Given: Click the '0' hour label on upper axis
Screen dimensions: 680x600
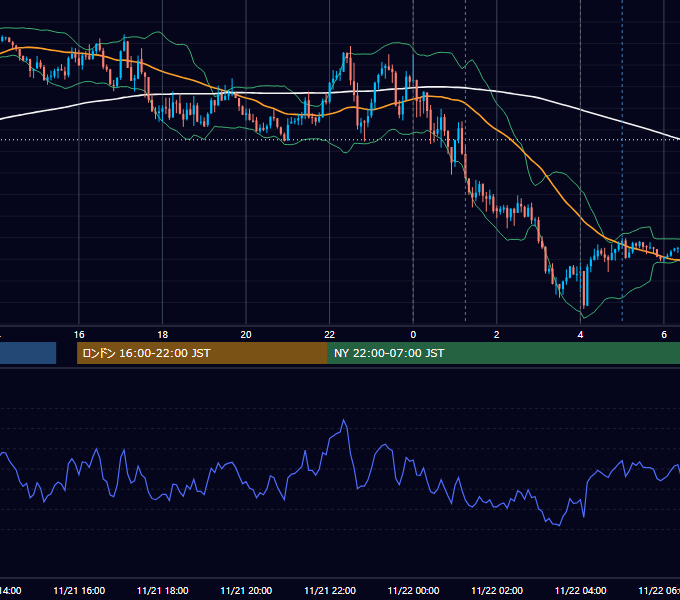Looking at the screenshot, I should click(x=413, y=335).
